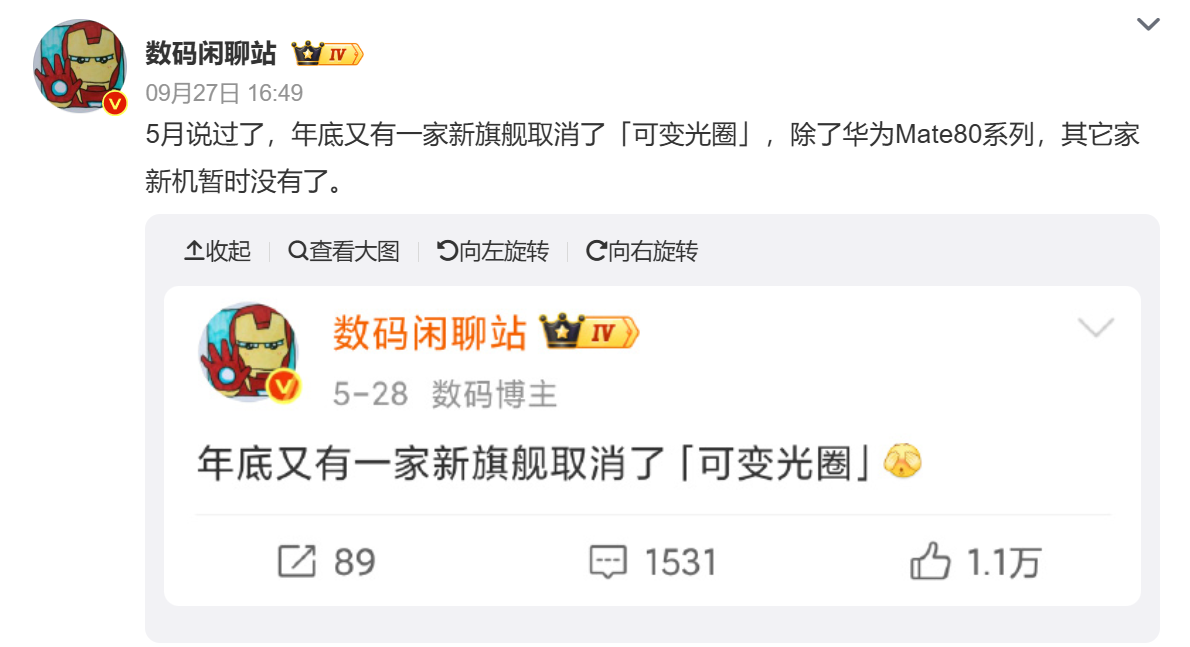The image size is (1190, 647).
Task: Click the Iron Man avatar of the main post
Action: coord(80,67)
